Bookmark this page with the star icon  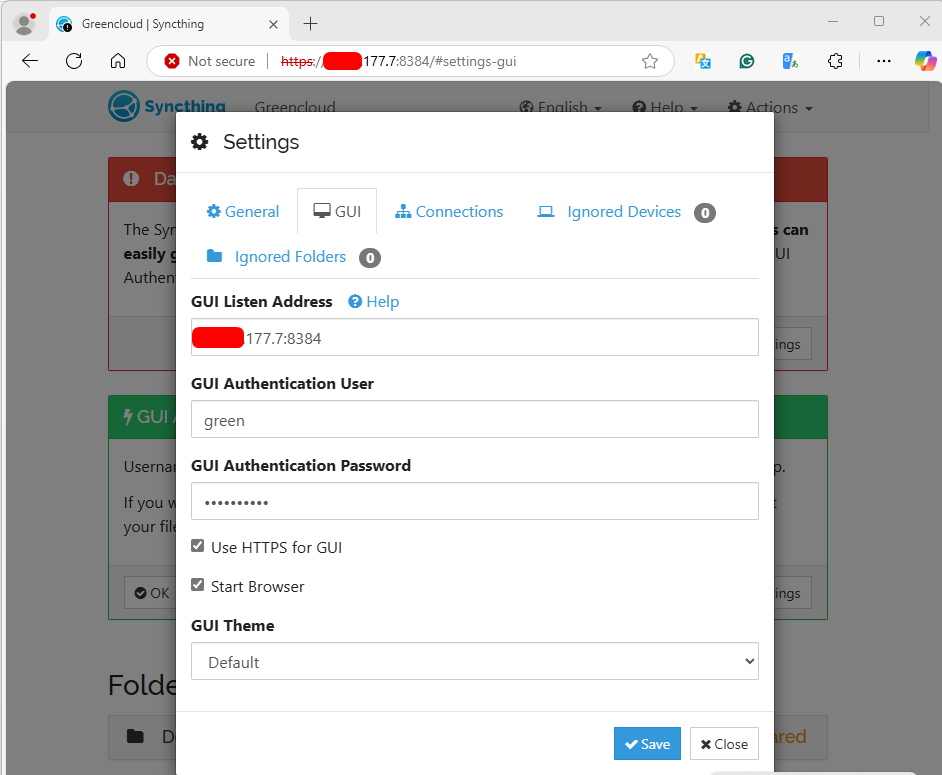pos(649,61)
